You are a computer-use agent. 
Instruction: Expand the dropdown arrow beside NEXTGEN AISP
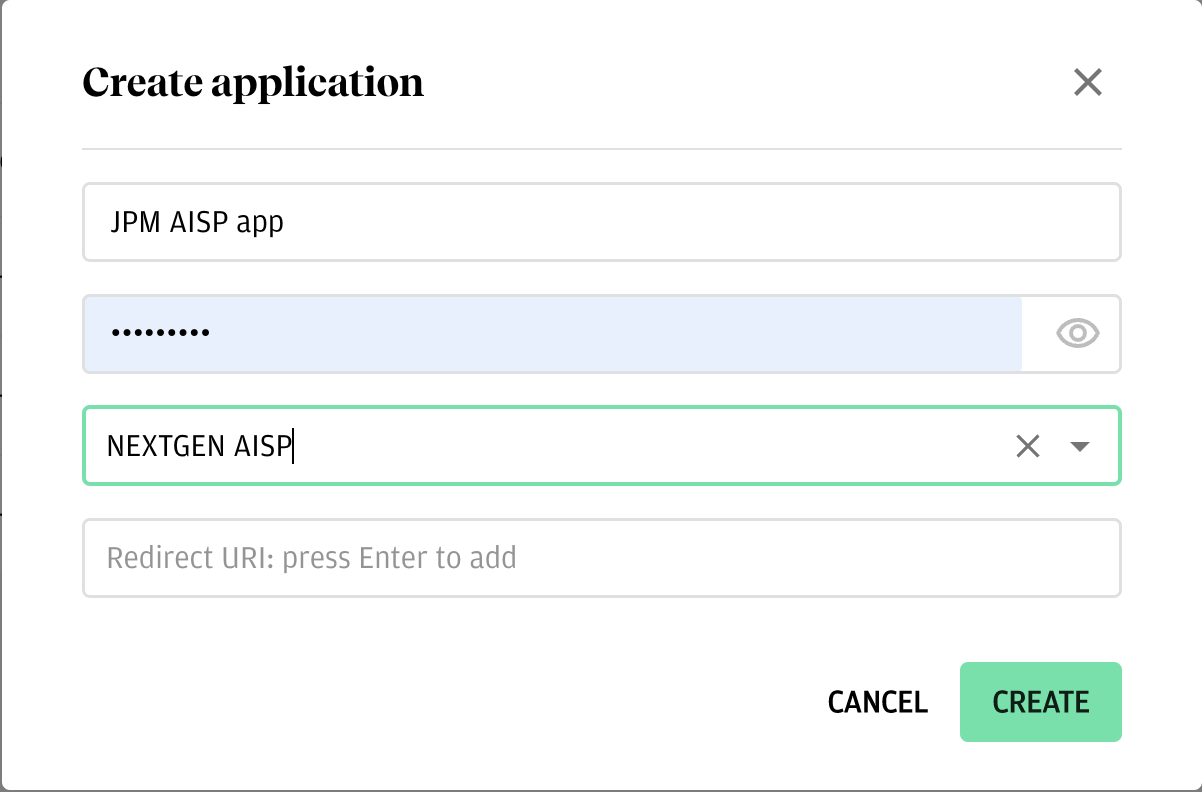(x=1079, y=447)
